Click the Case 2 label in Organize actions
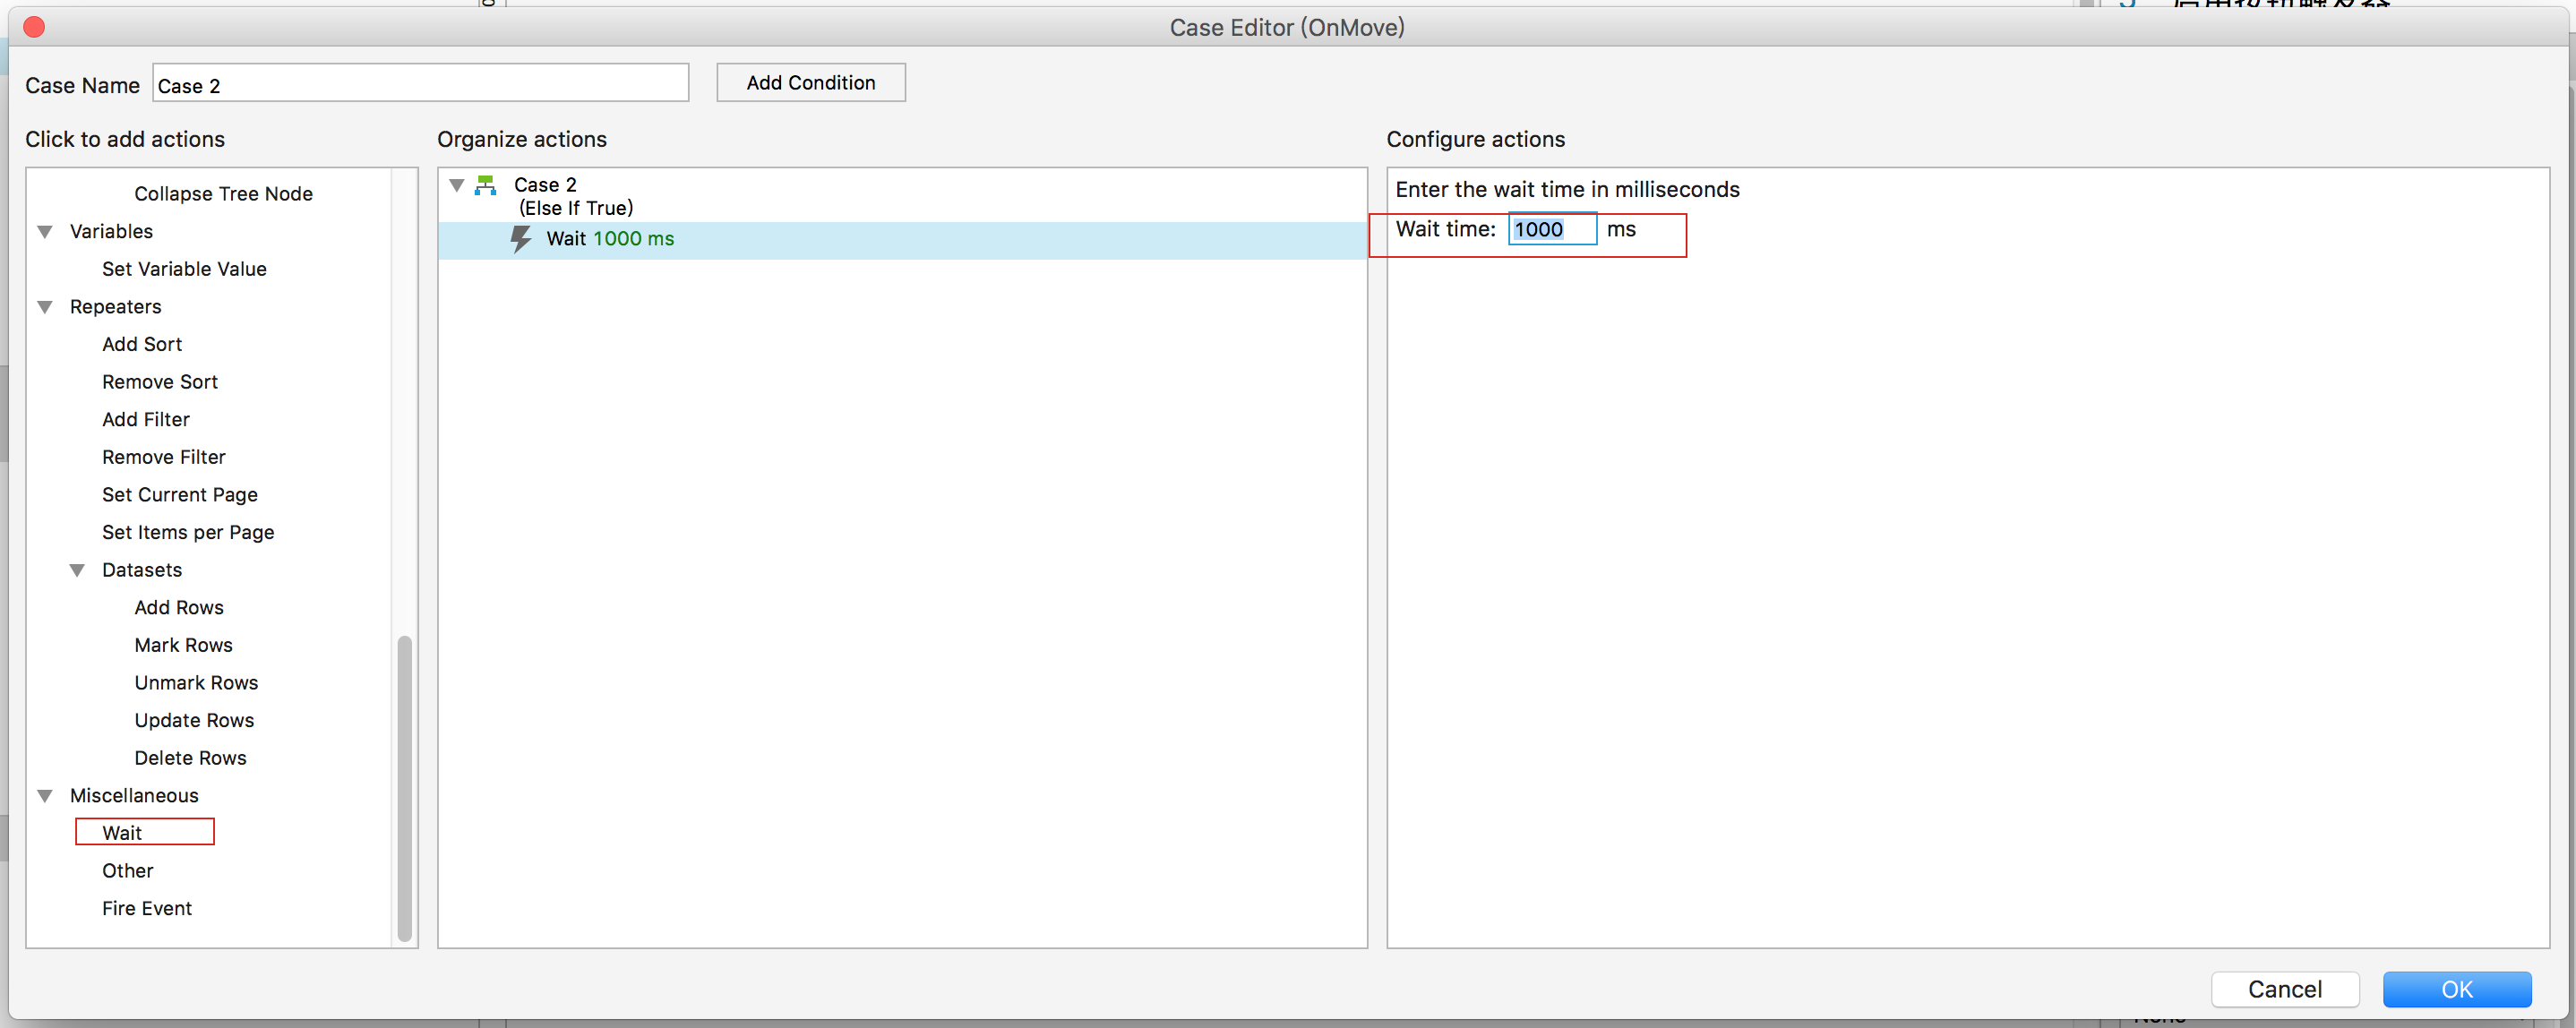Viewport: 2576px width, 1028px height. pos(545,185)
